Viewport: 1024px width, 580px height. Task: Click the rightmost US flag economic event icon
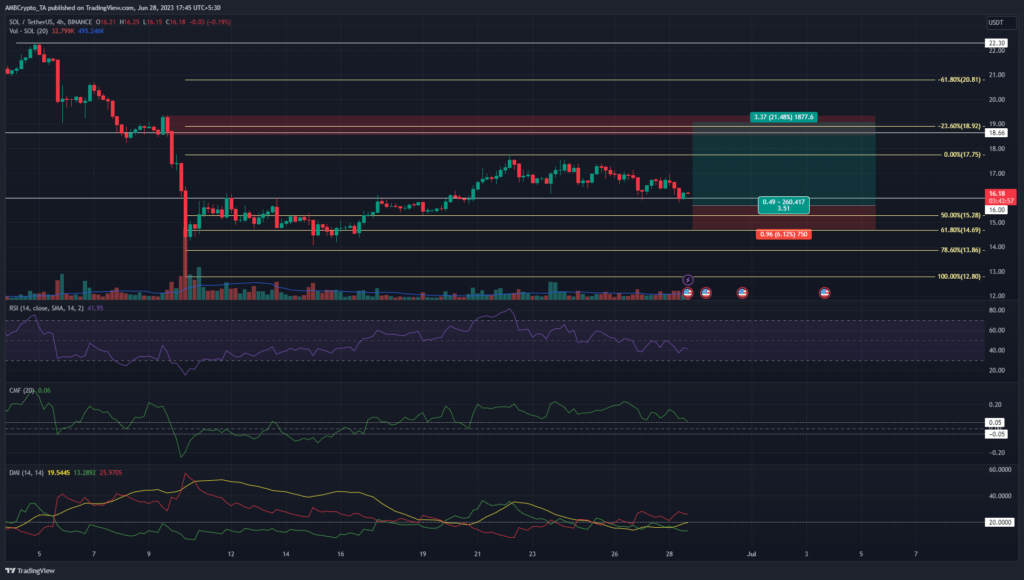click(x=825, y=292)
